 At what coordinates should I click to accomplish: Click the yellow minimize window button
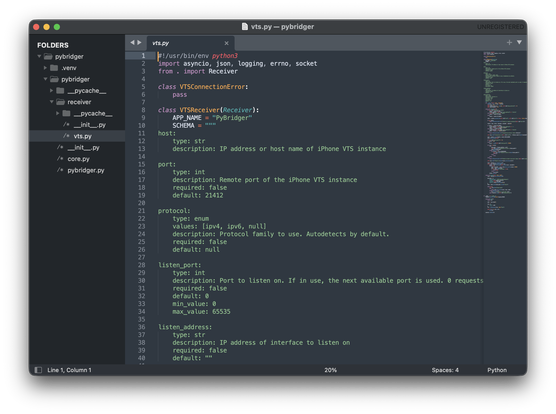tap(46, 27)
